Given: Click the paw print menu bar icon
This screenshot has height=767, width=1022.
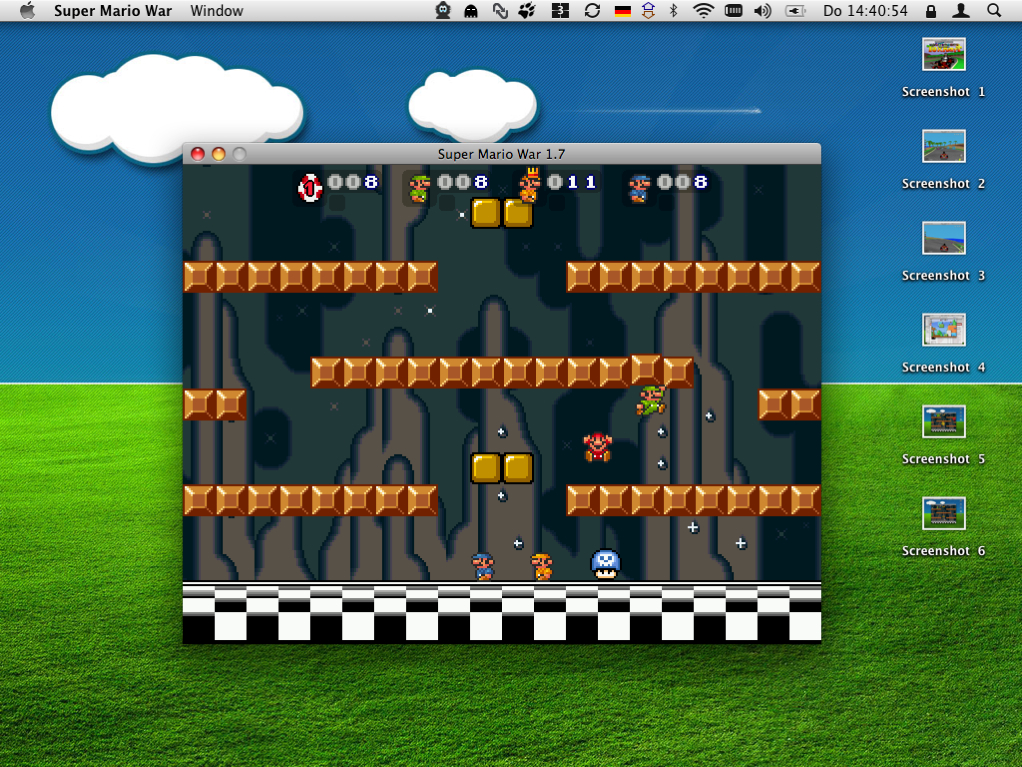Looking at the screenshot, I should (527, 10).
